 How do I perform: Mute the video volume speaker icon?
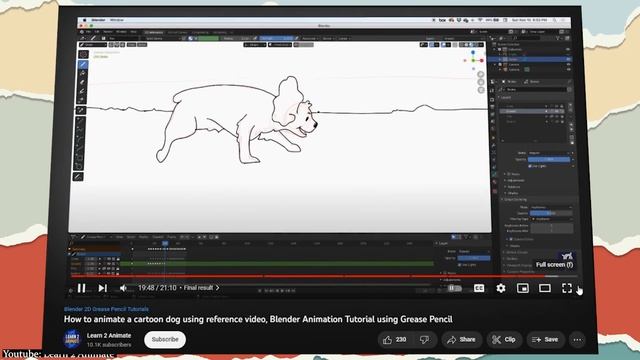123,288
